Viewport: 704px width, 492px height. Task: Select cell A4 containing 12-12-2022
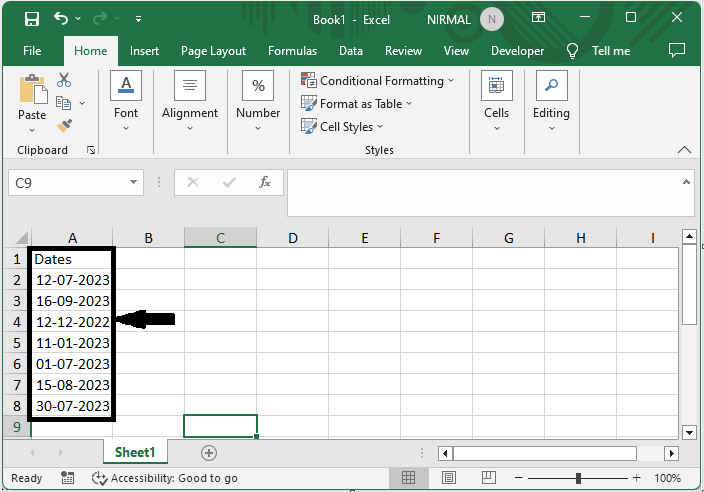(72, 322)
